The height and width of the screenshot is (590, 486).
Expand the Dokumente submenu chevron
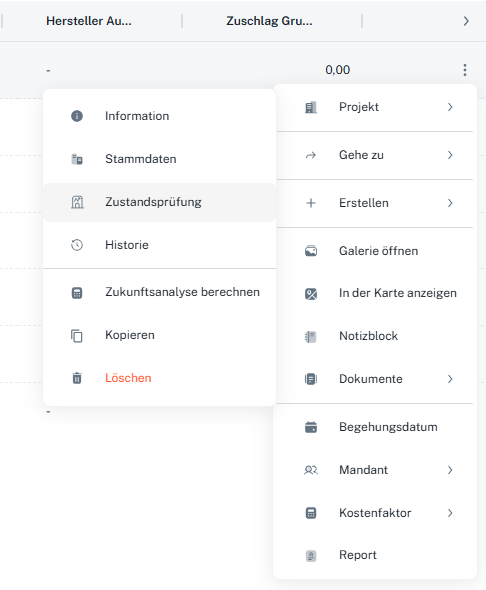450,379
